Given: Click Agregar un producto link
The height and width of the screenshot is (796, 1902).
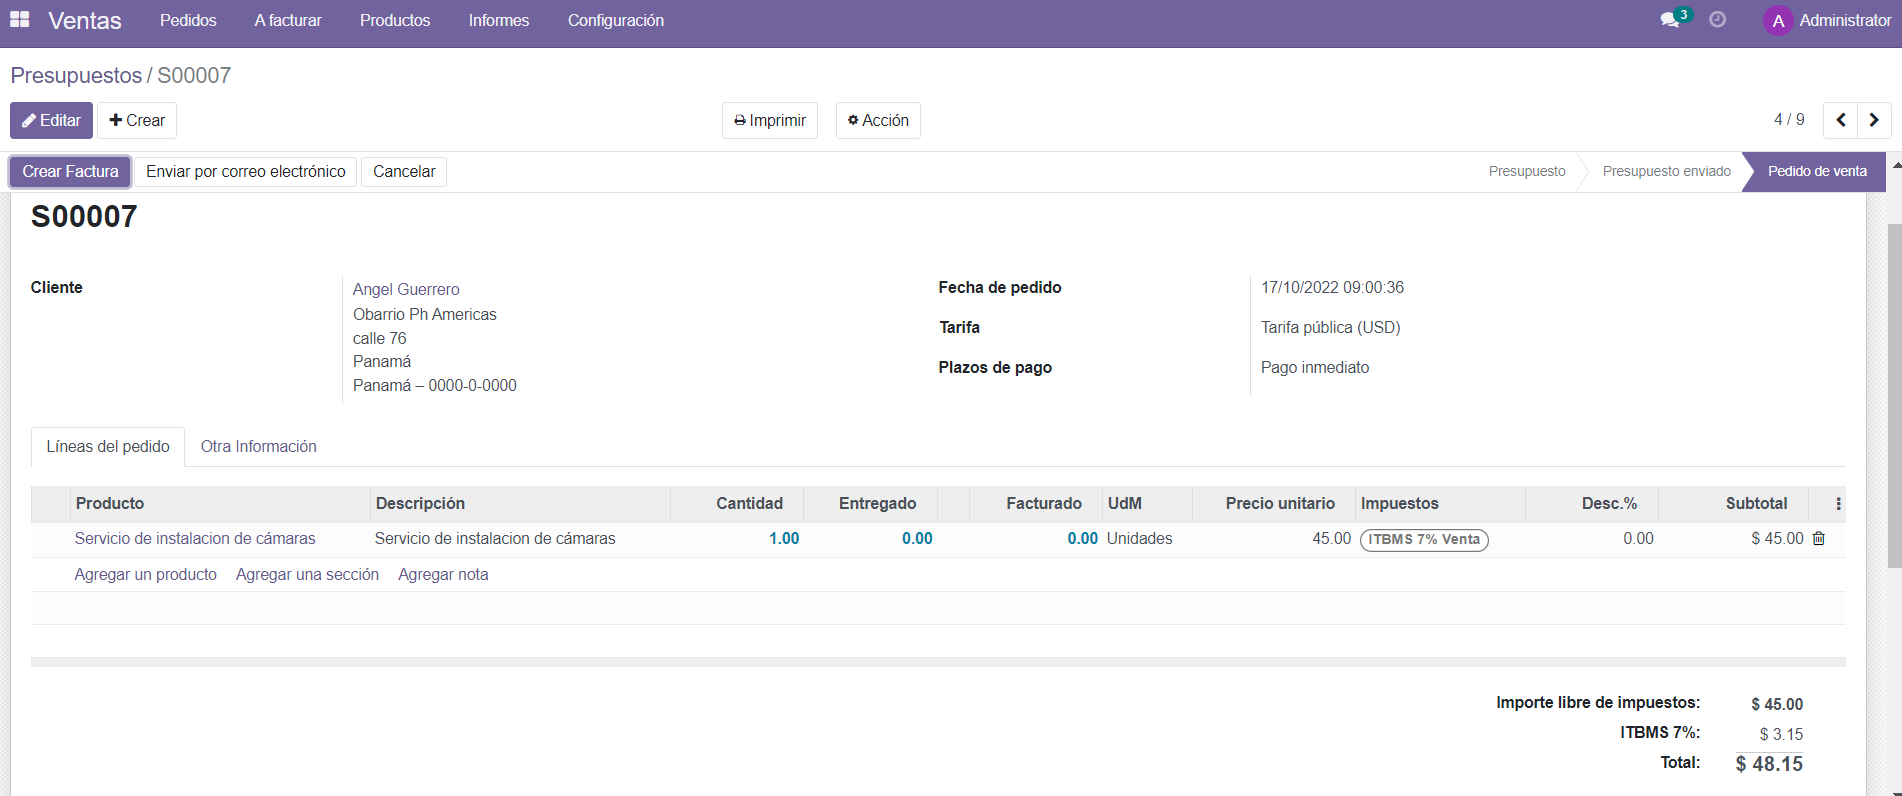Looking at the screenshot, I should 145,575.
